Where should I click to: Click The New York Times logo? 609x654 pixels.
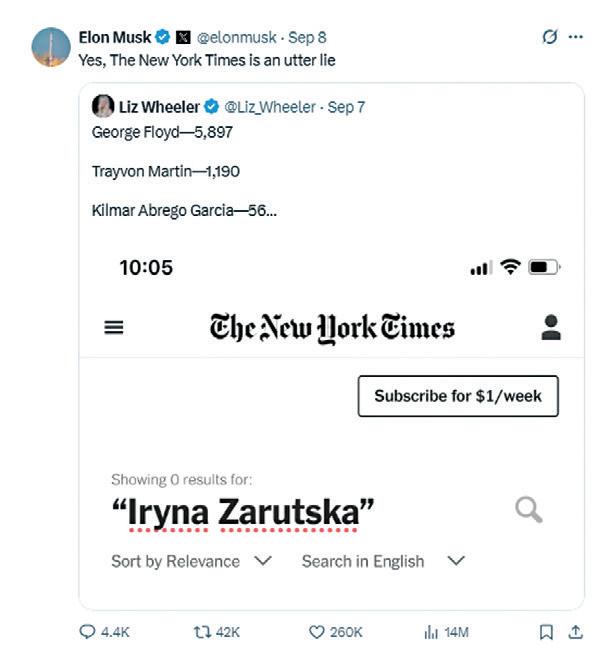tap(332, 327)
